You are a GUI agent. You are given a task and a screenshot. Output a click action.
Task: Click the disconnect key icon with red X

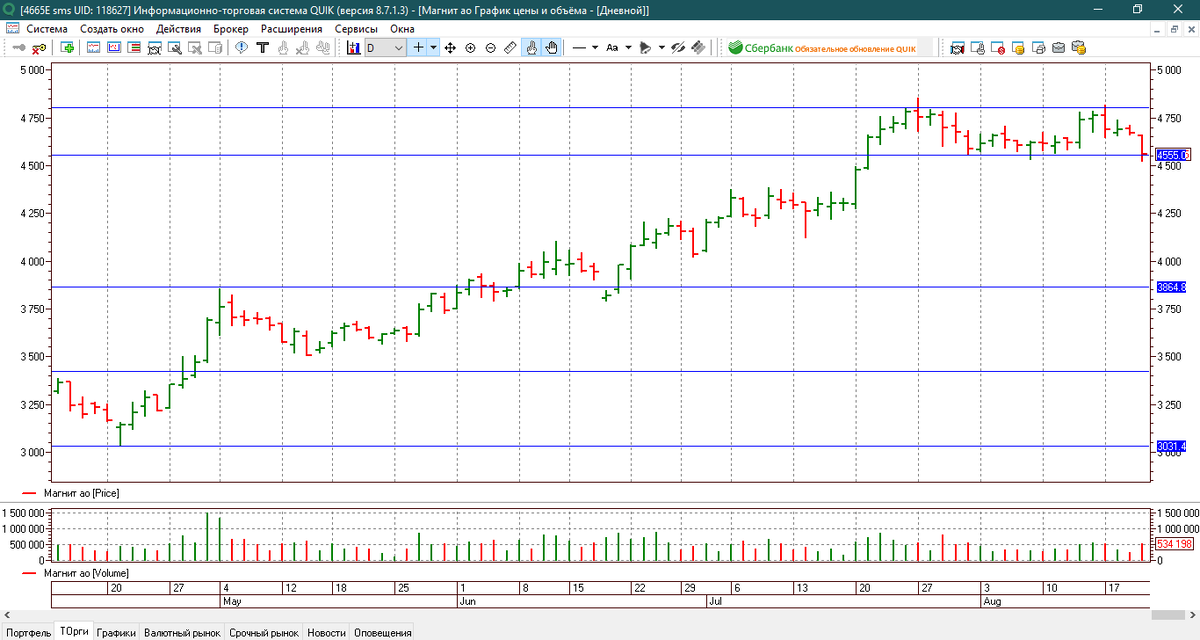[x=38, y=47]
